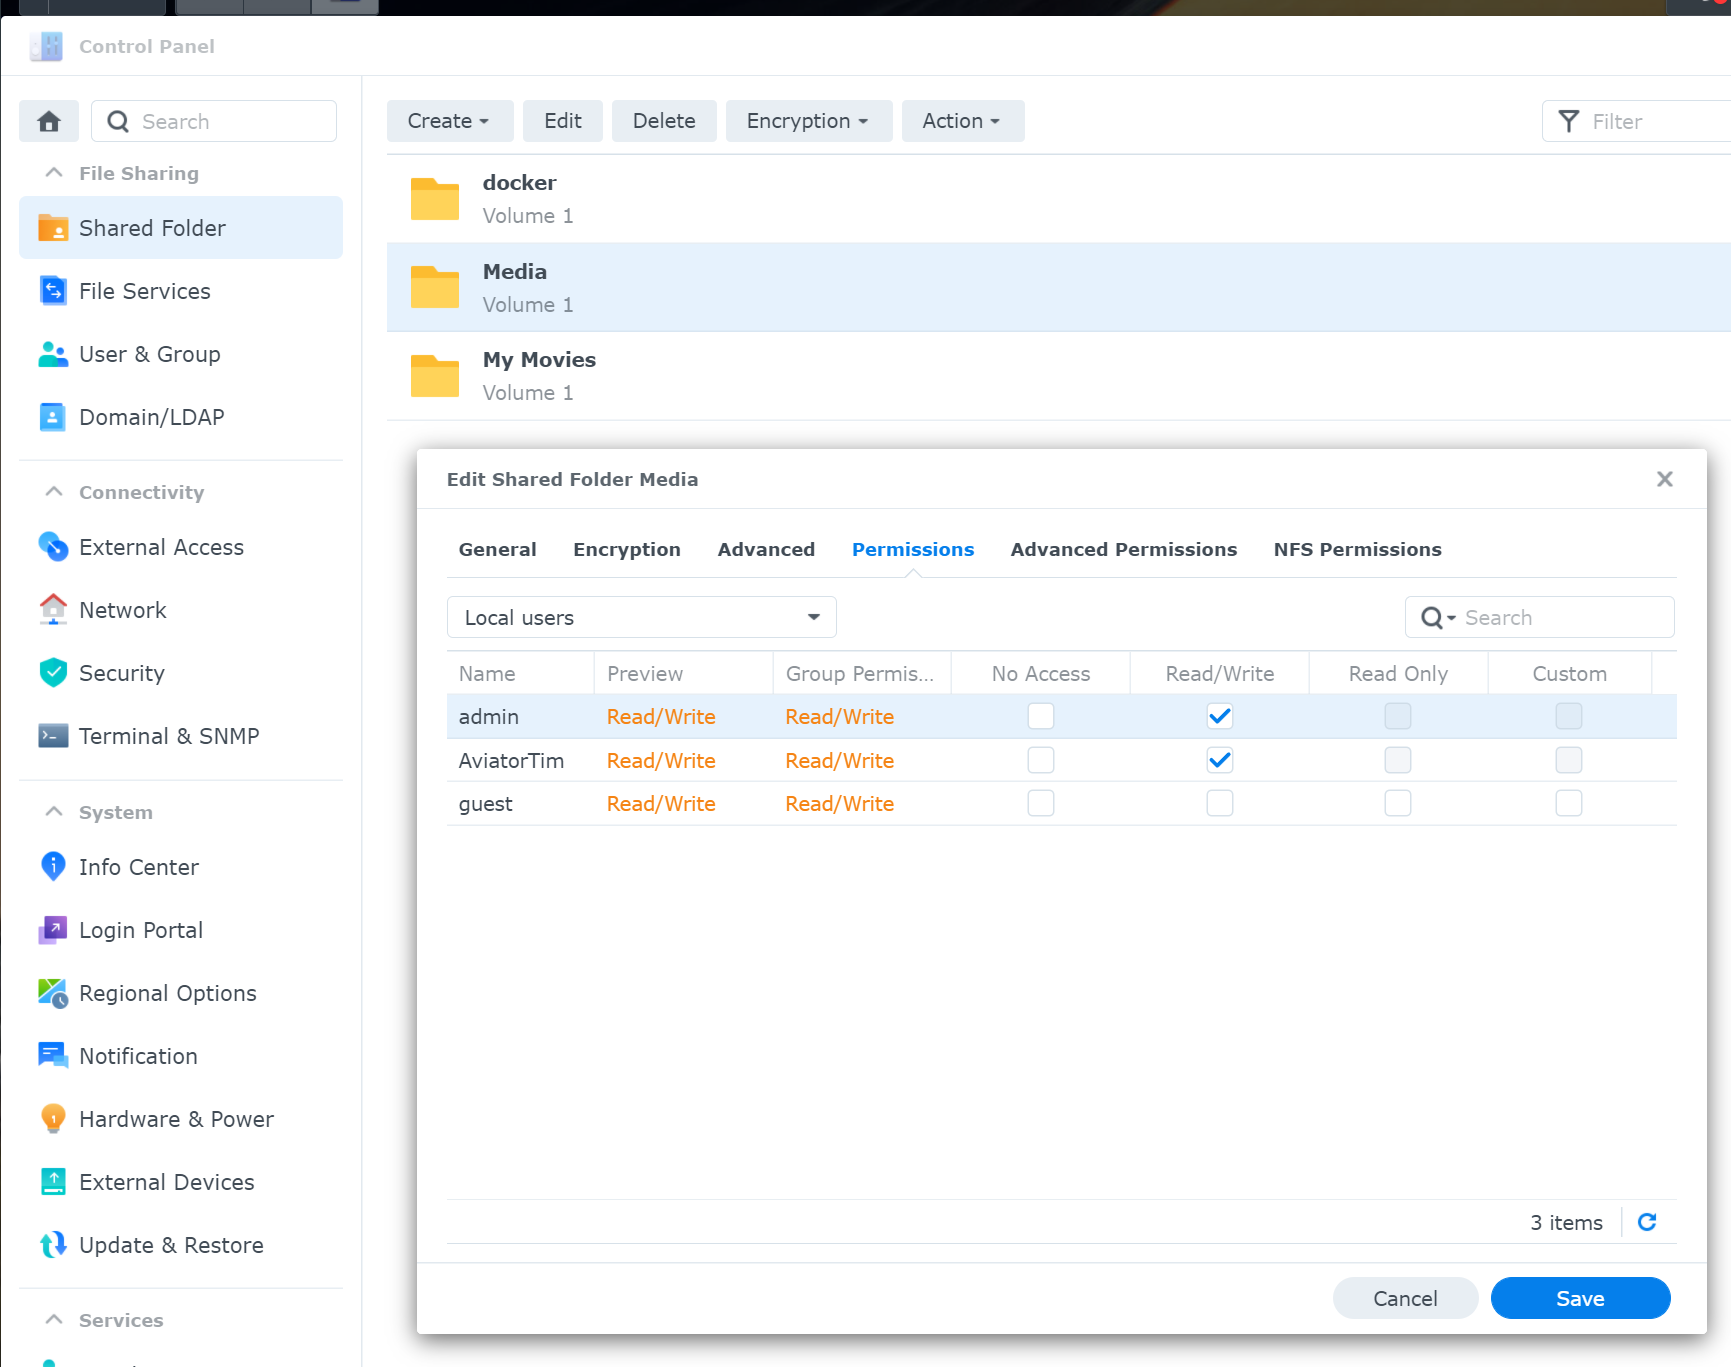Collapse the File Sharing section
This screenshot has height=1367, width=1731.
click(x=55, y=173)
